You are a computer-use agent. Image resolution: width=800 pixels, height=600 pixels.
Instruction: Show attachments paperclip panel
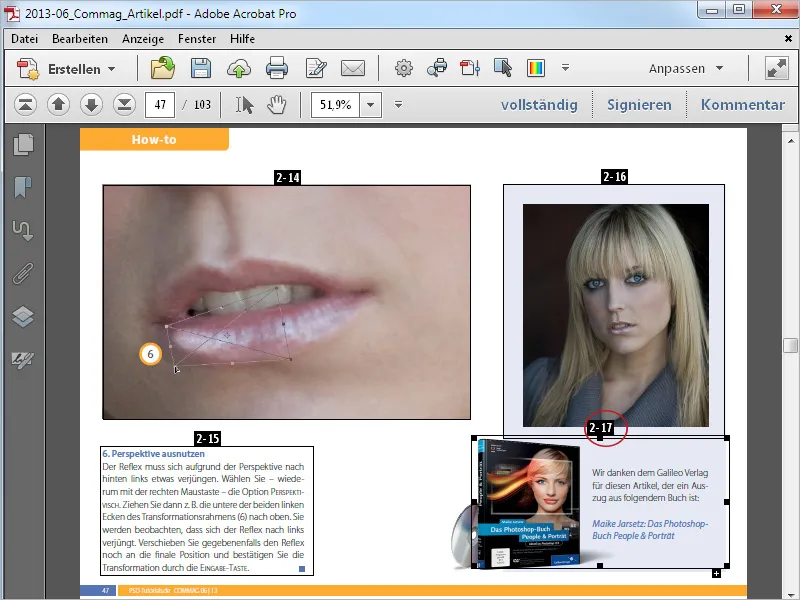(x=23, y=273)
